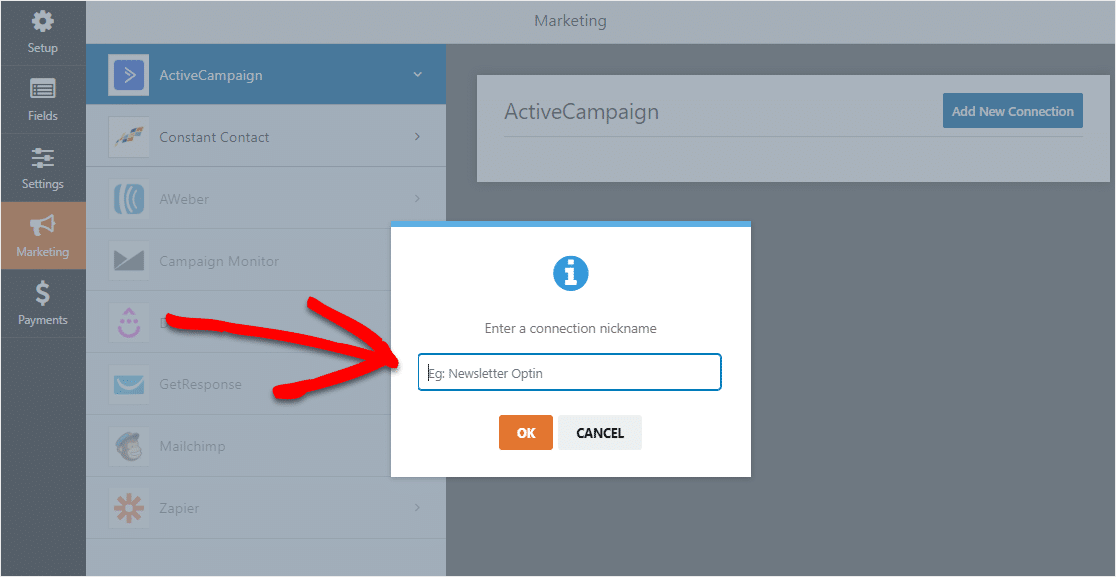Click the ActiveCampaign logo icon

pos(129,75)
